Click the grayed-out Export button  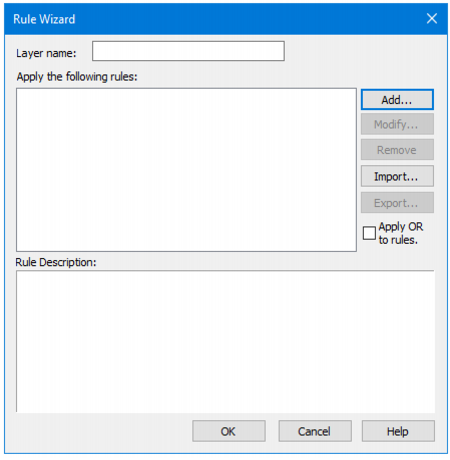click(x=397, y=203)
